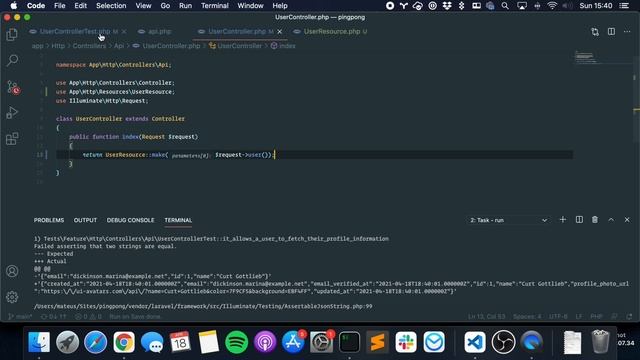
Task: Click 'UserController.php' breadcrumb segment
Action: coord(171,46)
